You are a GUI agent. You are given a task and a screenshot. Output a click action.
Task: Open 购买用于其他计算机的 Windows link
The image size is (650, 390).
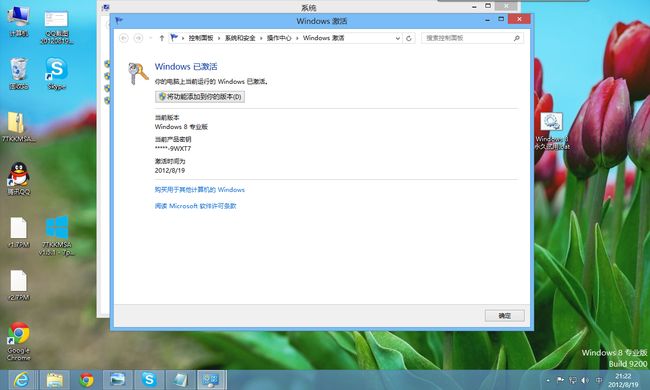(x=199, y=190)
